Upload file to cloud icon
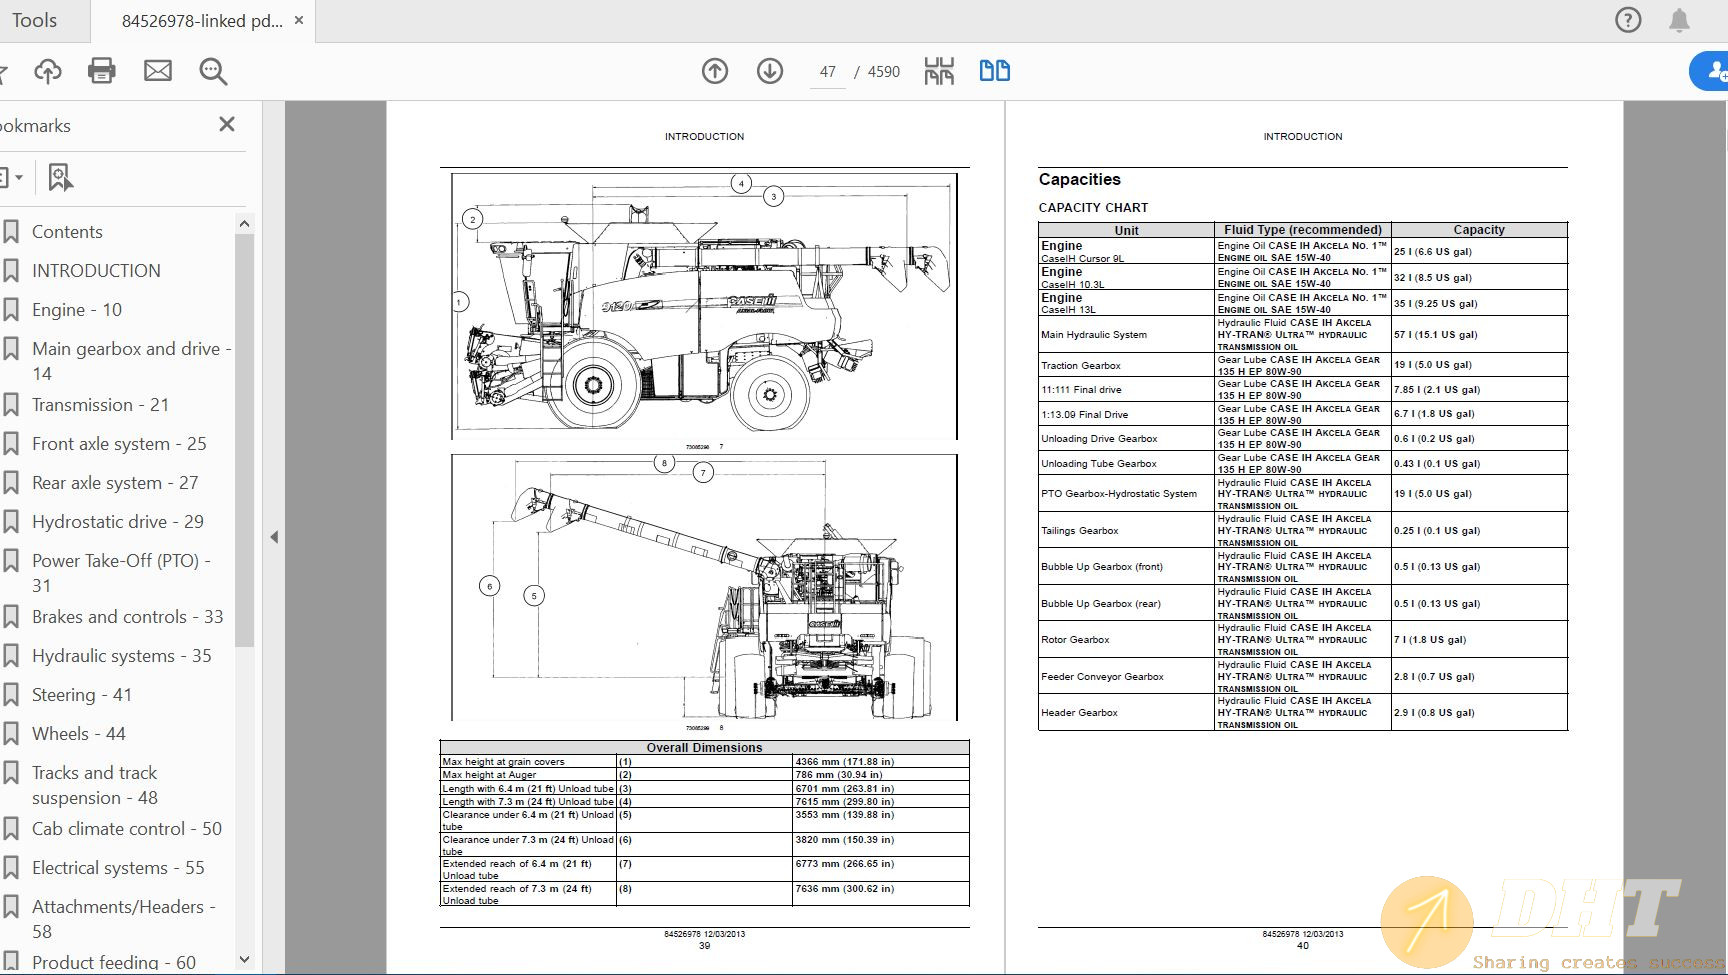 (48, 71)
